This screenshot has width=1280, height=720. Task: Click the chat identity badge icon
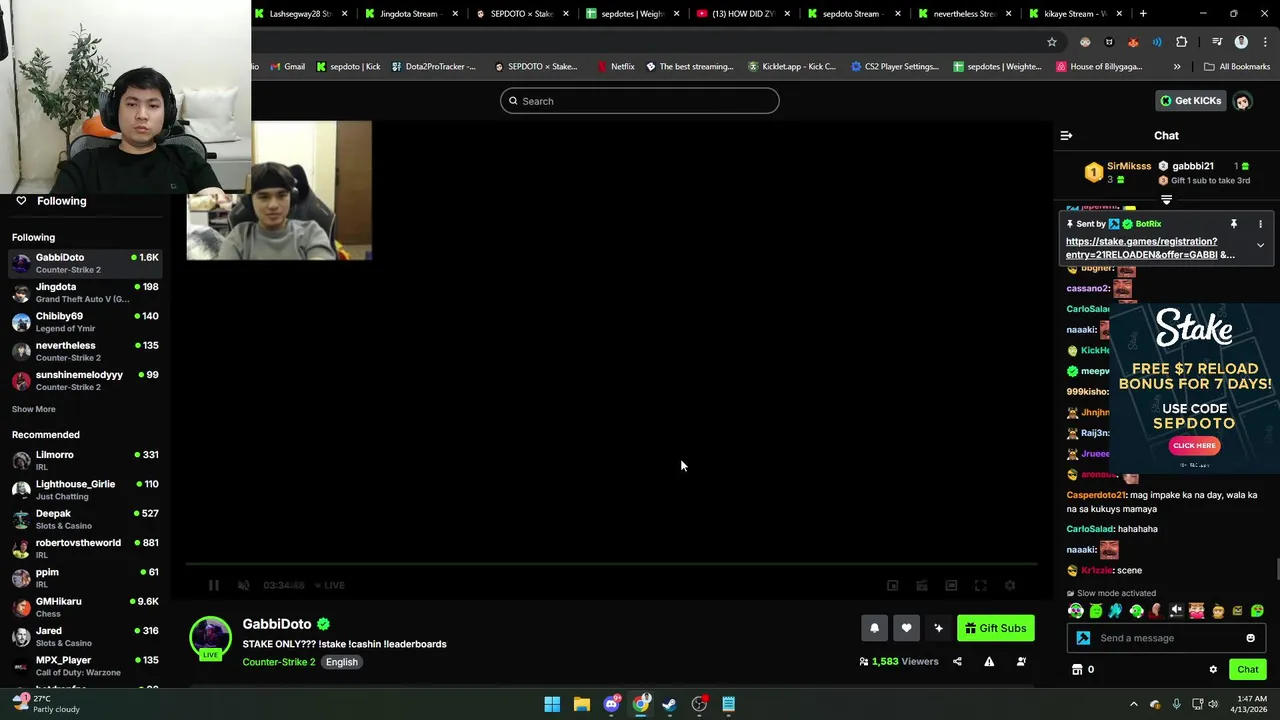[x=1083, y=638]
